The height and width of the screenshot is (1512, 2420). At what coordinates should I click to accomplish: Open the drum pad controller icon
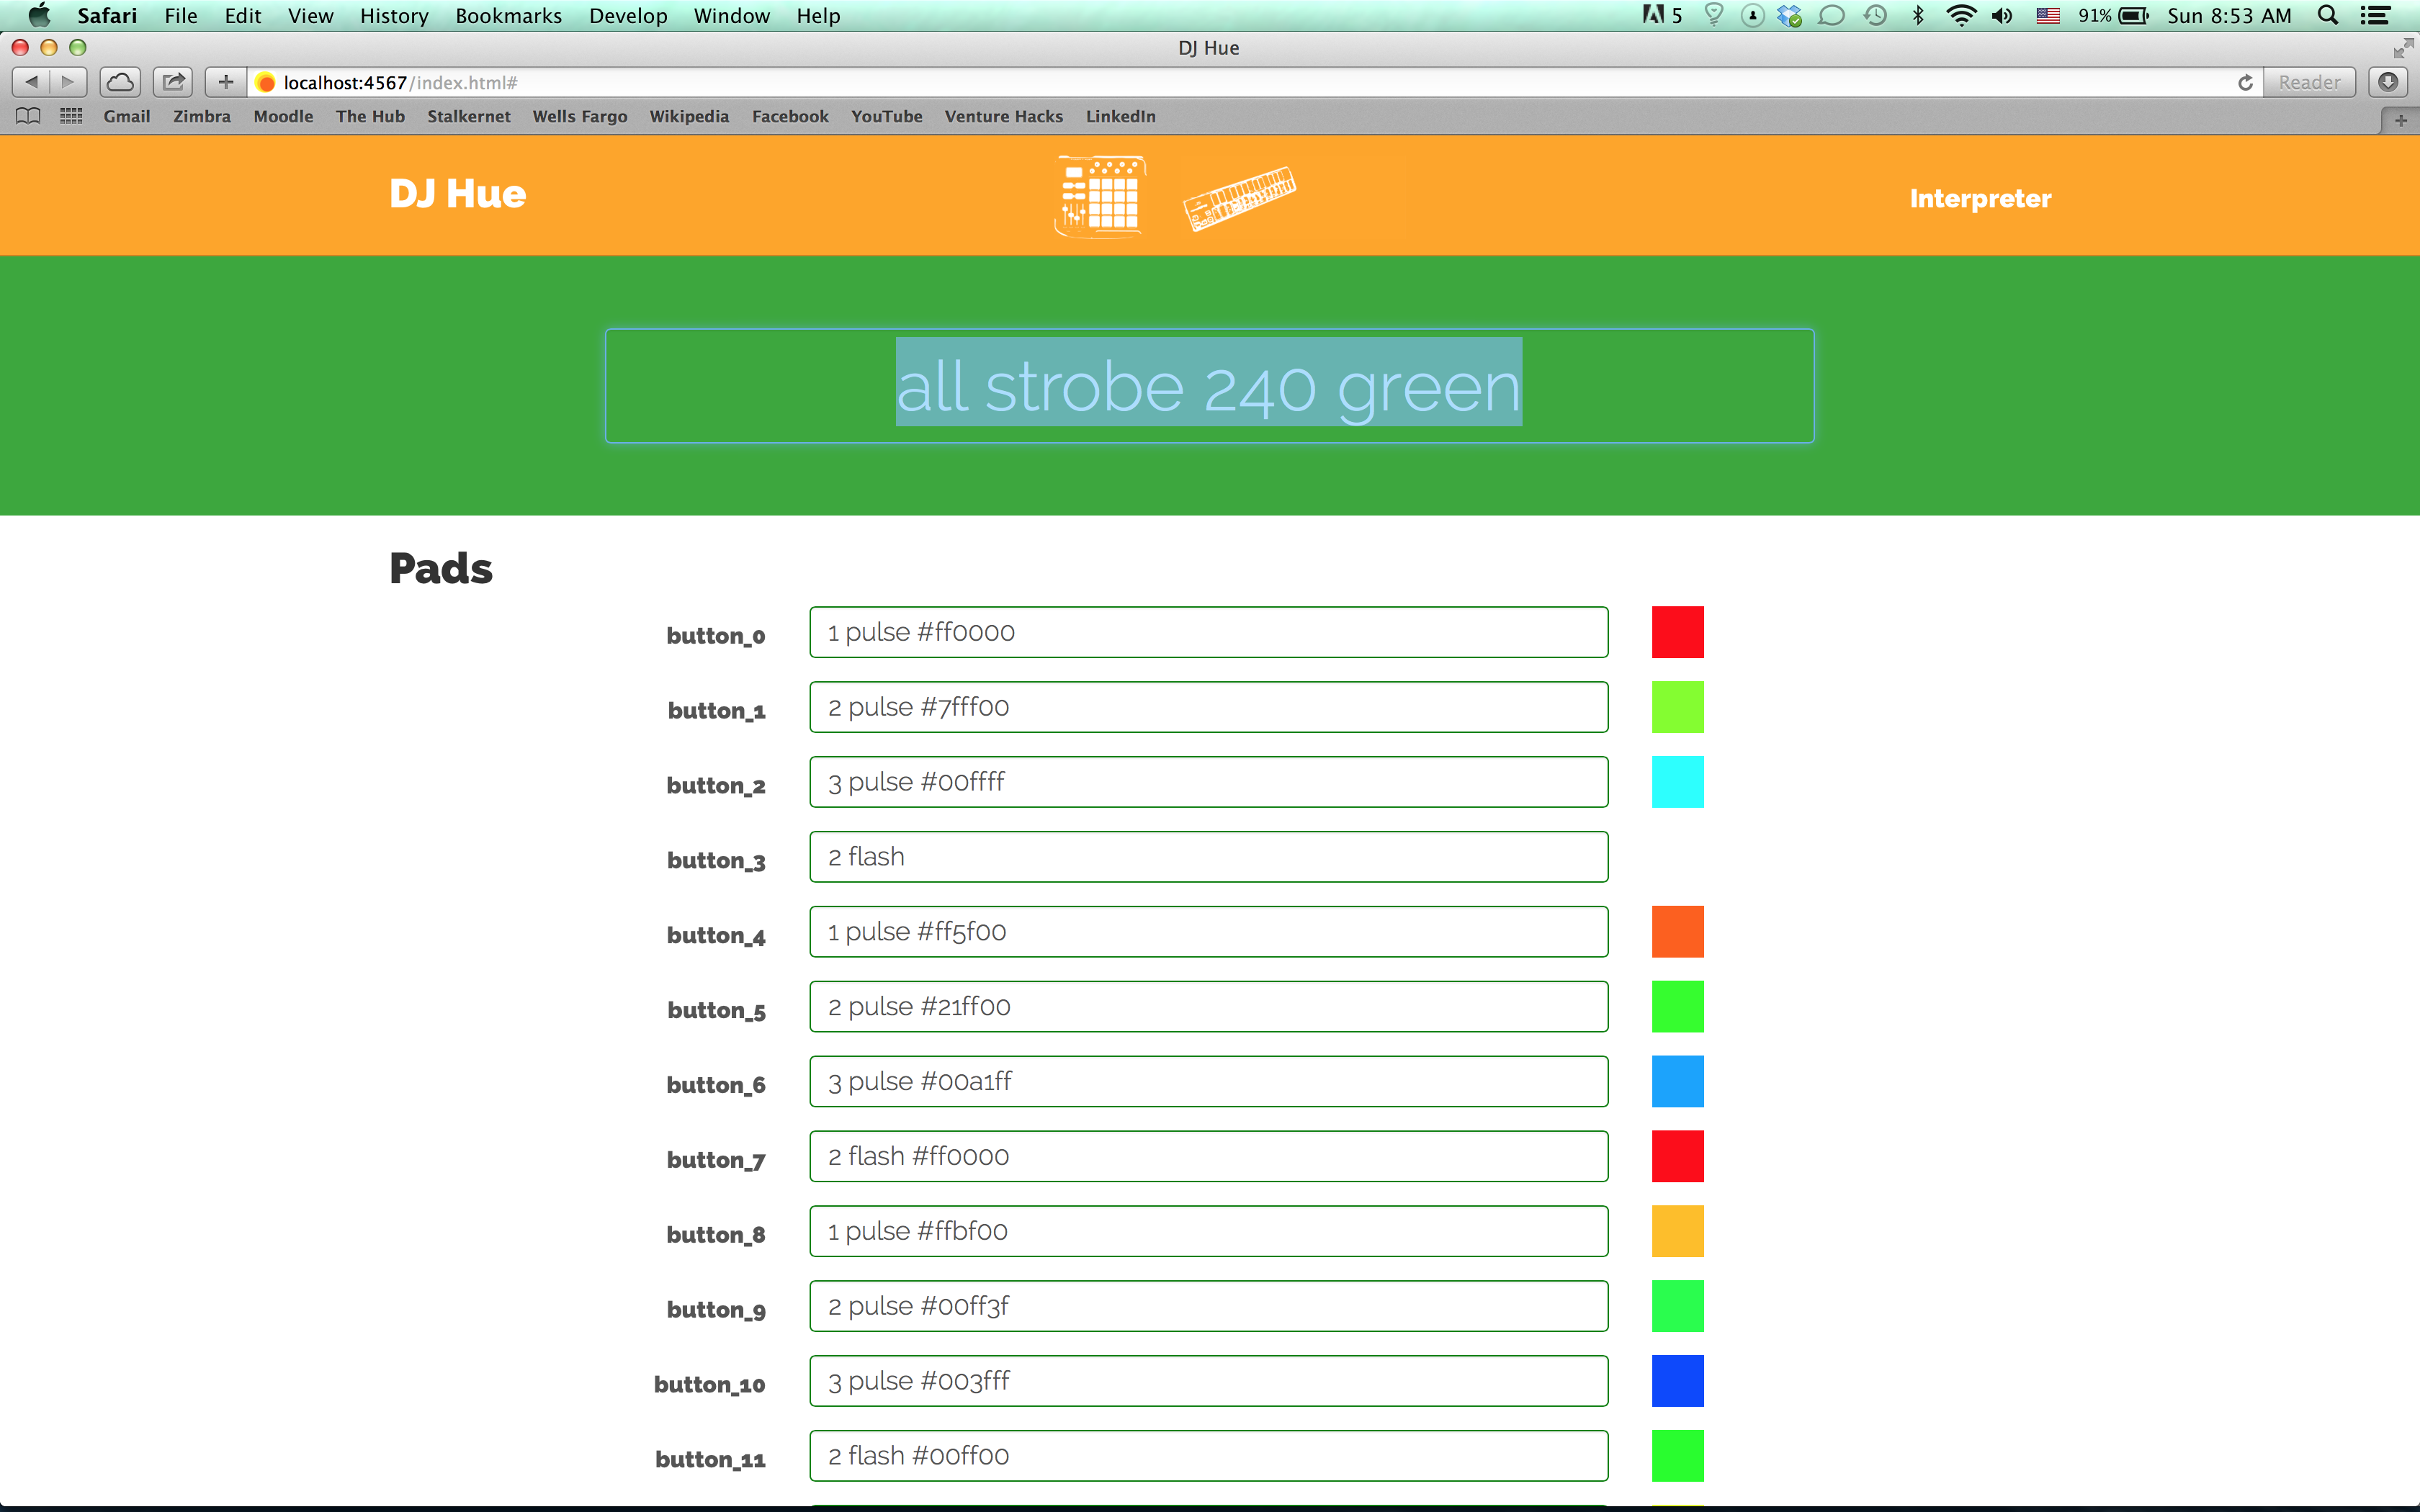click(1100, 196)
